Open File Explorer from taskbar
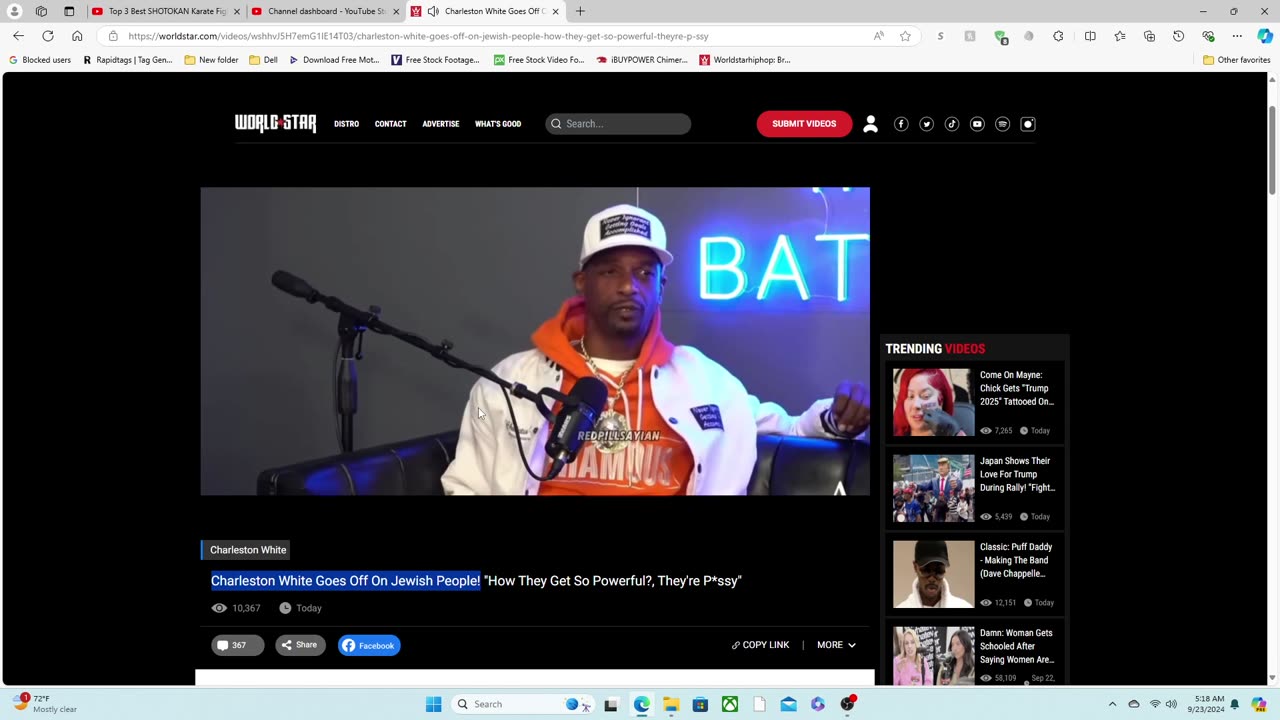The width and height of the screenshot is (1280, 720). pos(671,704)
